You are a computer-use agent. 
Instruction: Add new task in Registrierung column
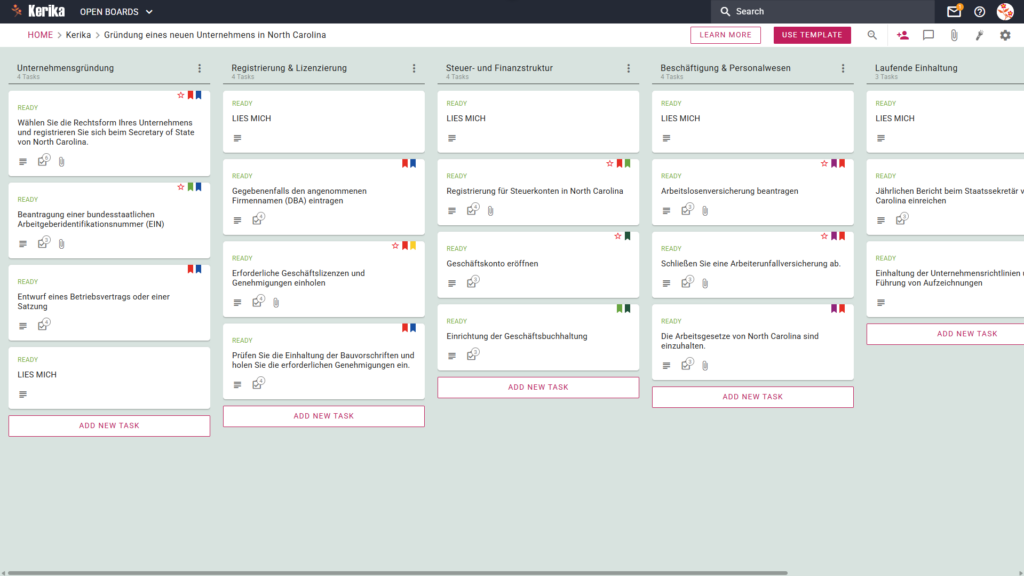[324, 416]
